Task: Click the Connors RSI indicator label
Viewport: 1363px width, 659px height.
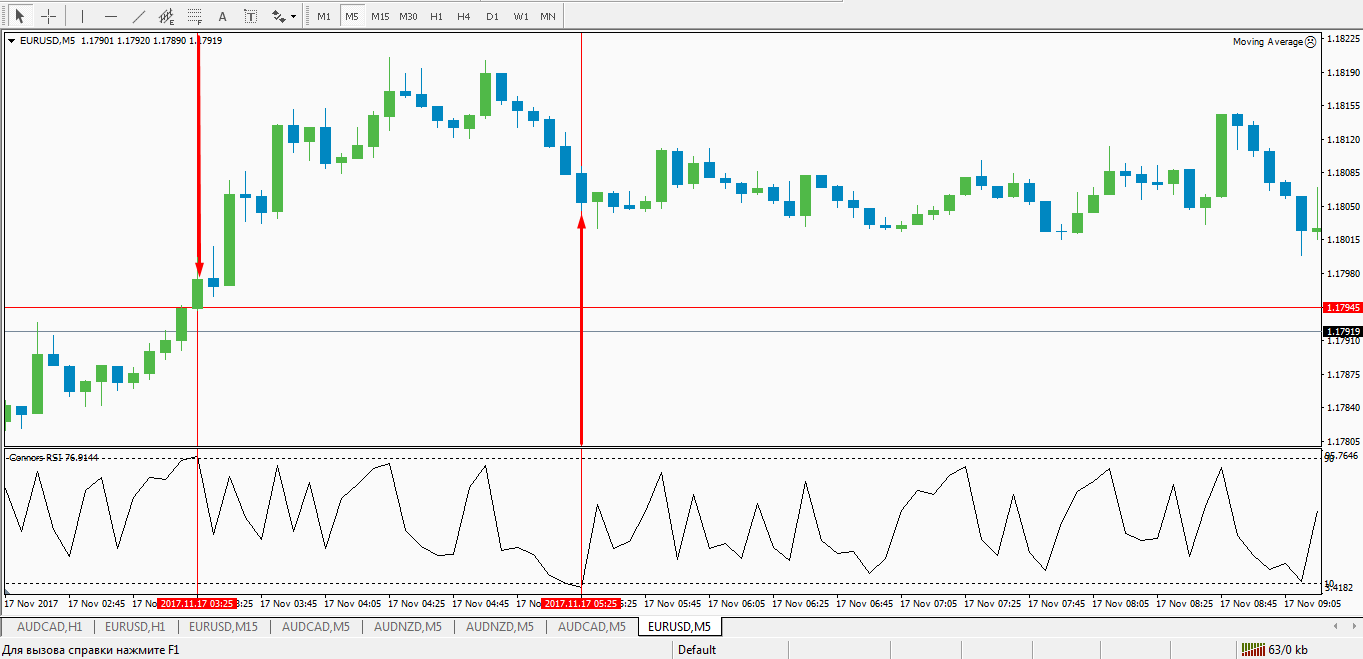Action: (x=54, y=458)
